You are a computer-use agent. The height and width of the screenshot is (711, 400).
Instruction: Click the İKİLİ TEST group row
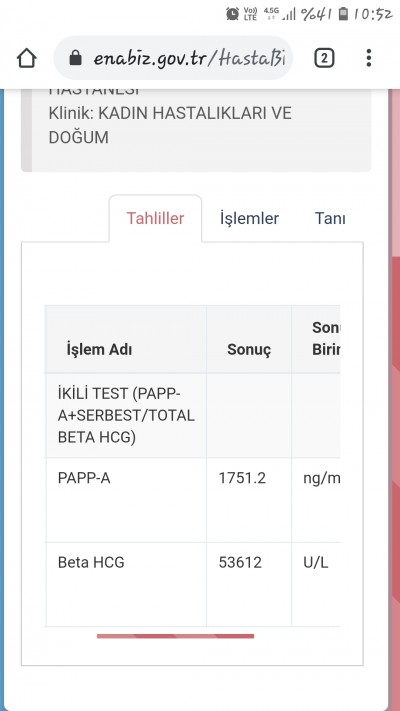tap(192, 416)
